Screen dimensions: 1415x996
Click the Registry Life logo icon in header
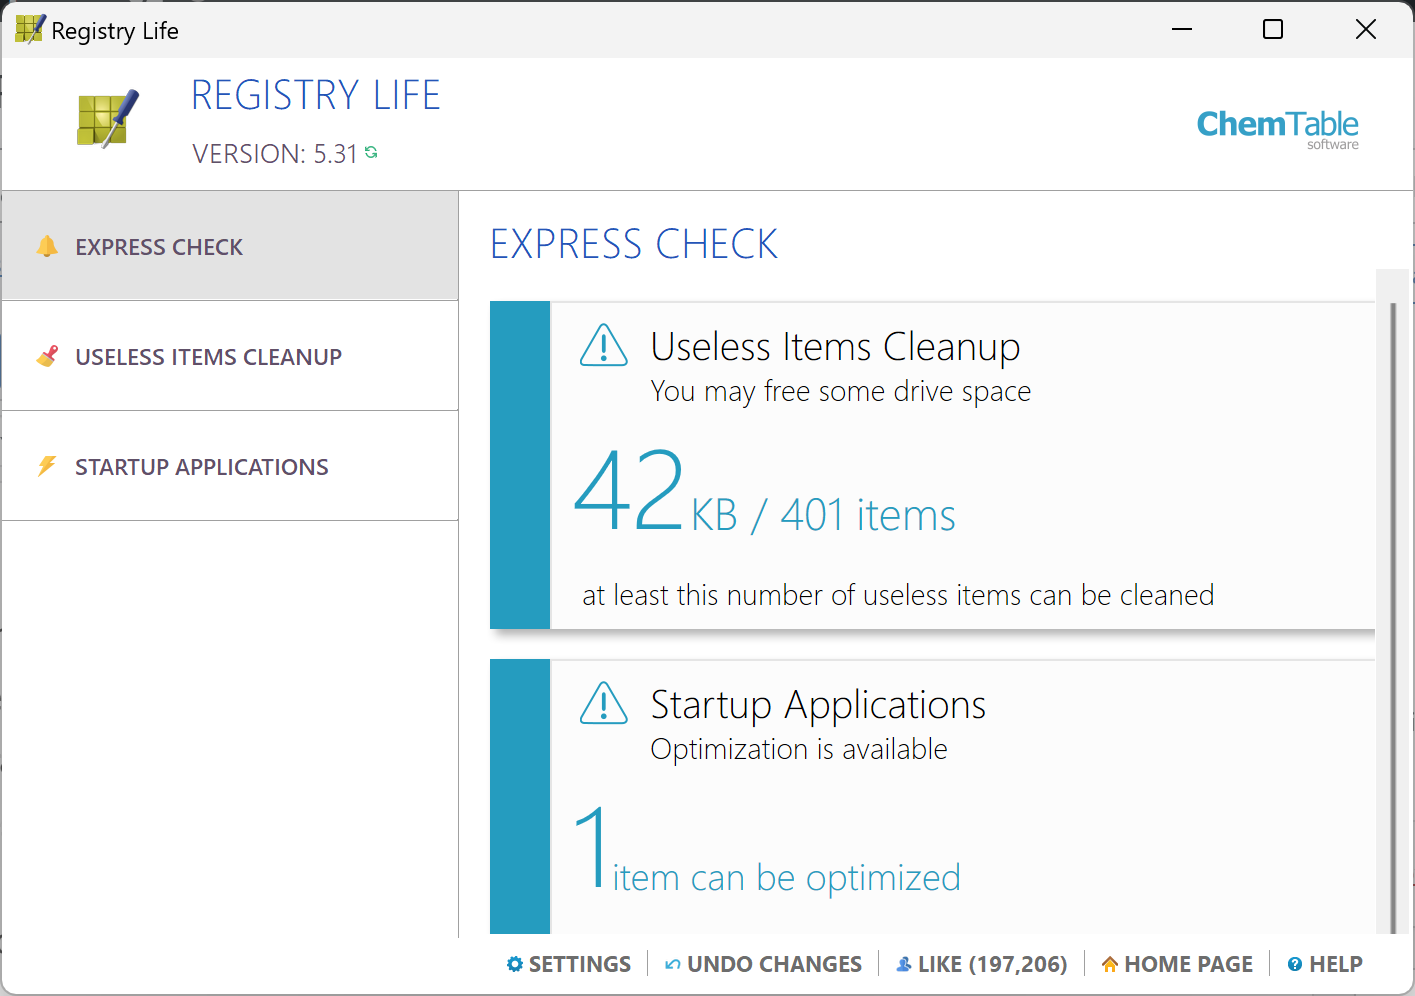(x=108, y=120)
